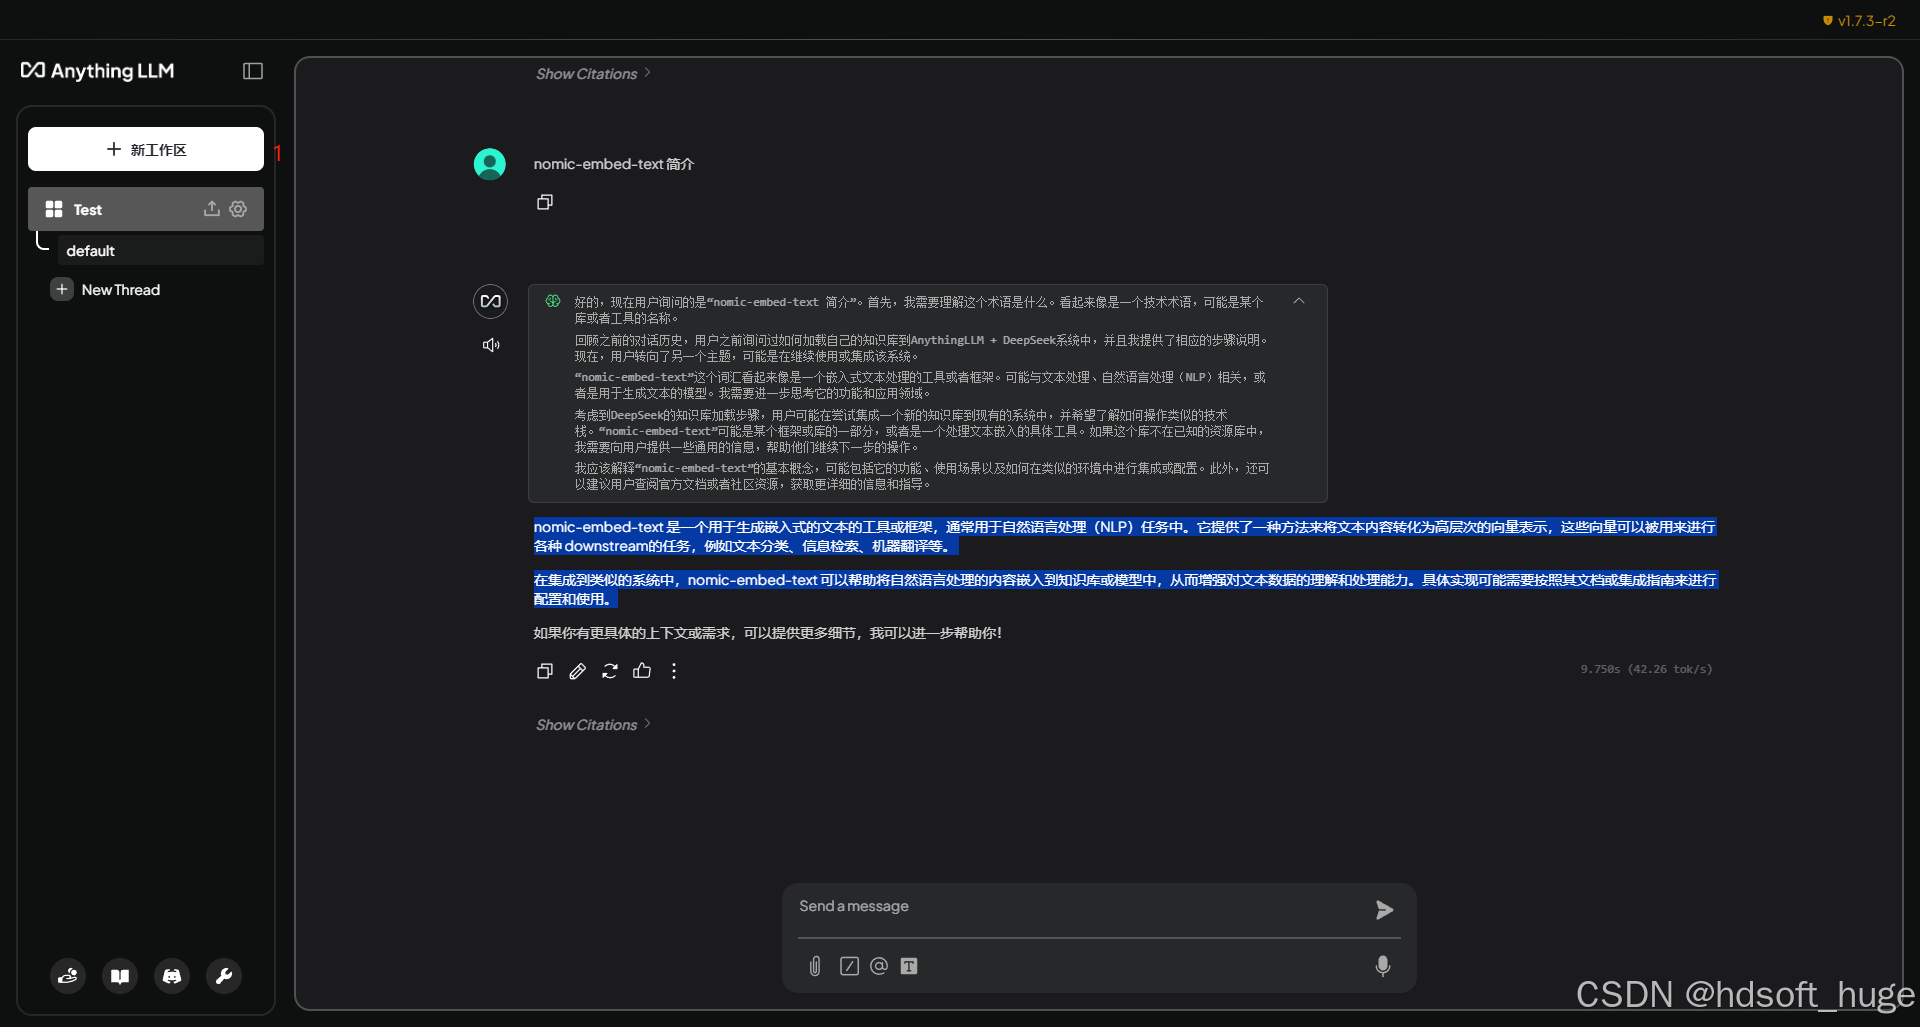The height and width of the screenshot is (1027, 1920).
Task: Open documentation book icon
Action: pos(120,976)
